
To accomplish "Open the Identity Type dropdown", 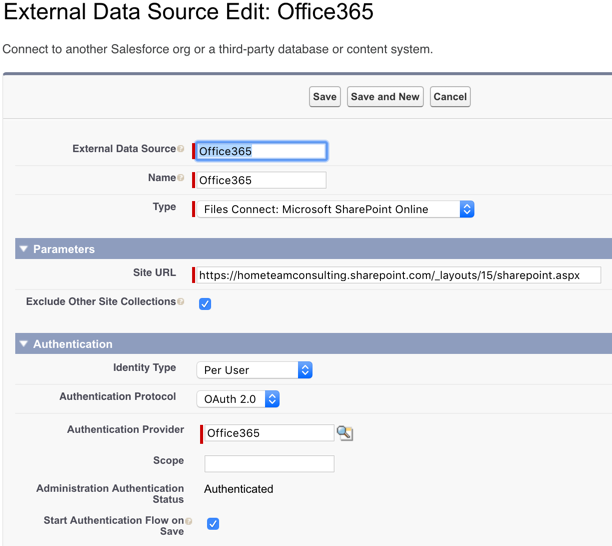I will coord(254,370).
